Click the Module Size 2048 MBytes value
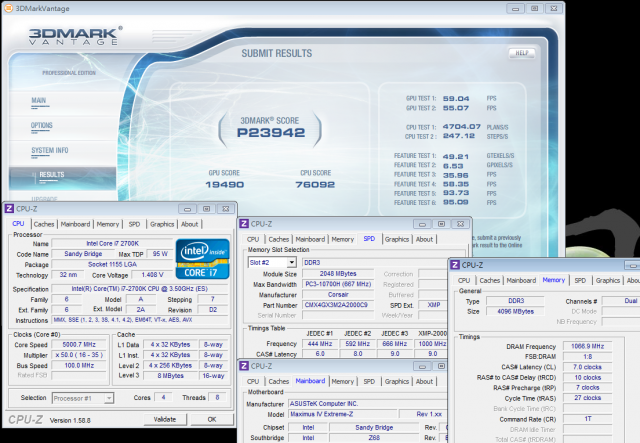Viewport: 640px width, 443px height. [338, 274]
